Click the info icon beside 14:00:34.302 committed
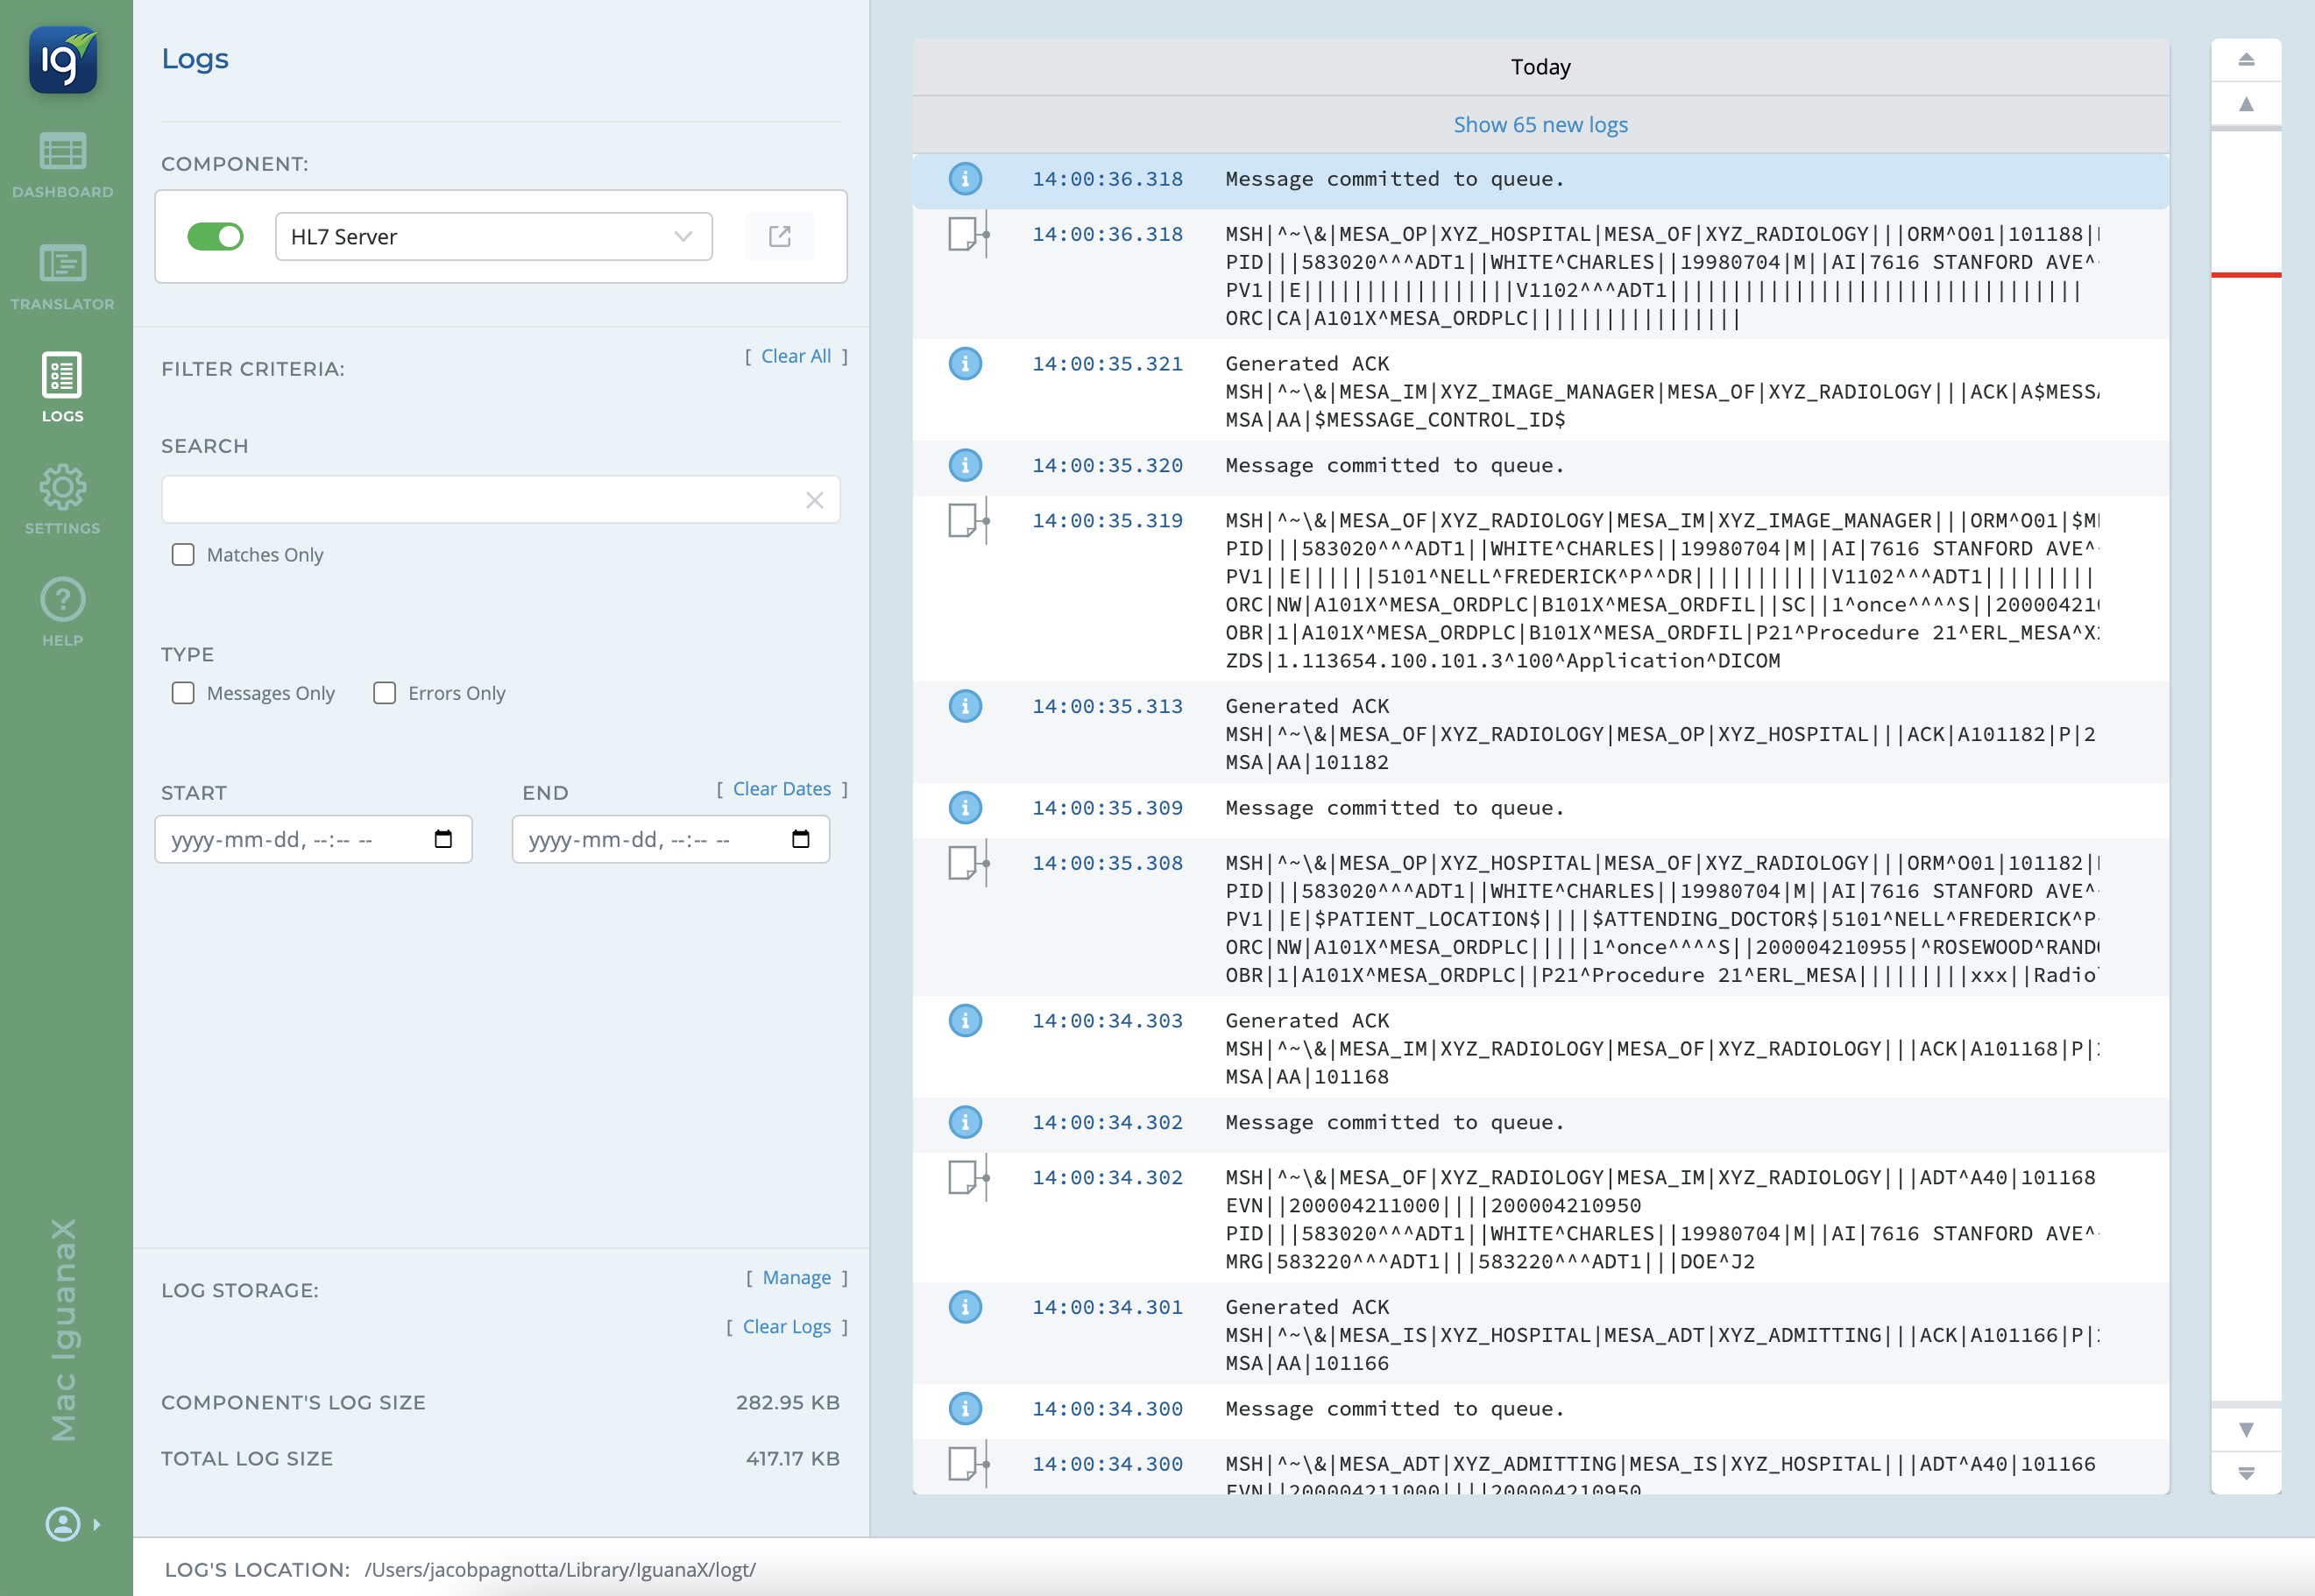The width and height of the screenshot is (2315, 1596). click(x=965, y=1123)
